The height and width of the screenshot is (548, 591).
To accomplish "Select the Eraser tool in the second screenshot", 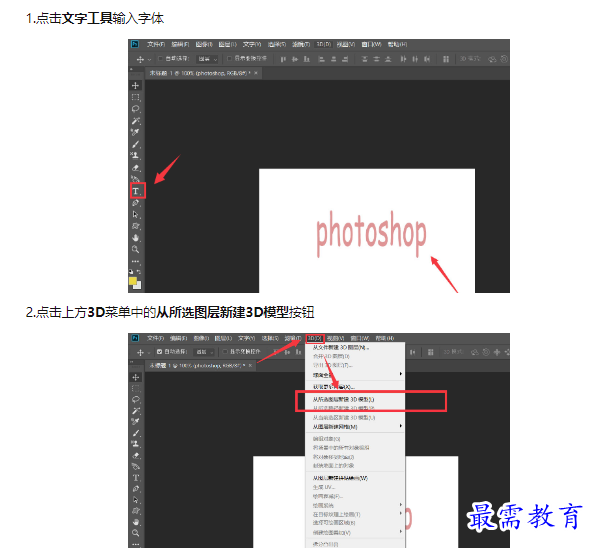I will (136, 455).
